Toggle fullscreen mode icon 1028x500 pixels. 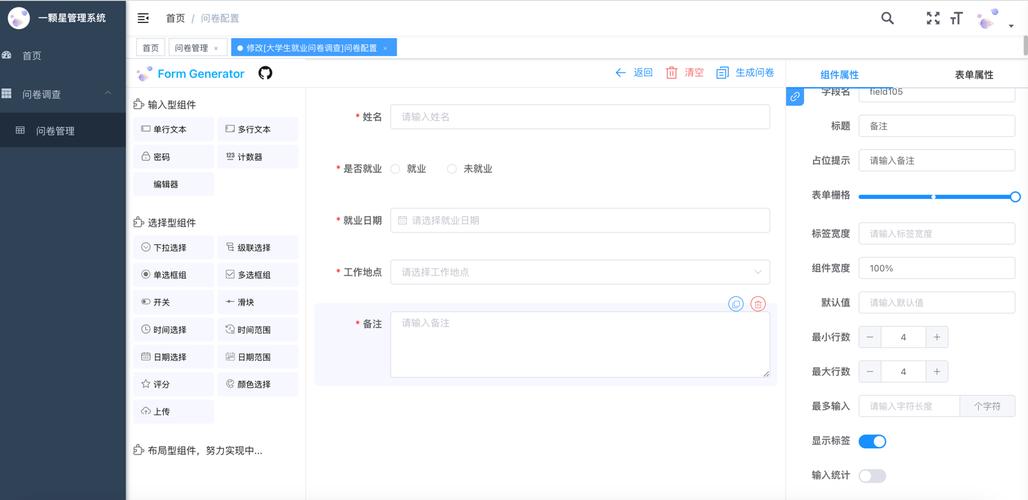point(933,18)
